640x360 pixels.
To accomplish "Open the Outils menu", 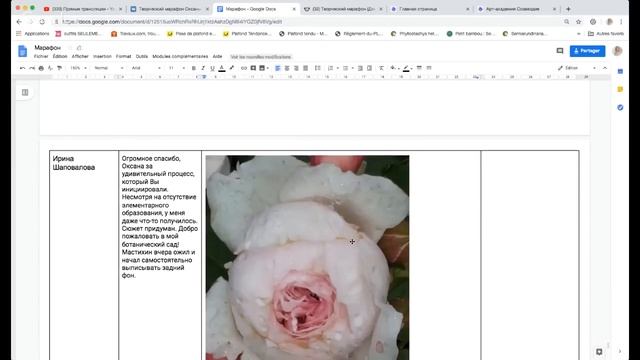I will coord(142,56).
